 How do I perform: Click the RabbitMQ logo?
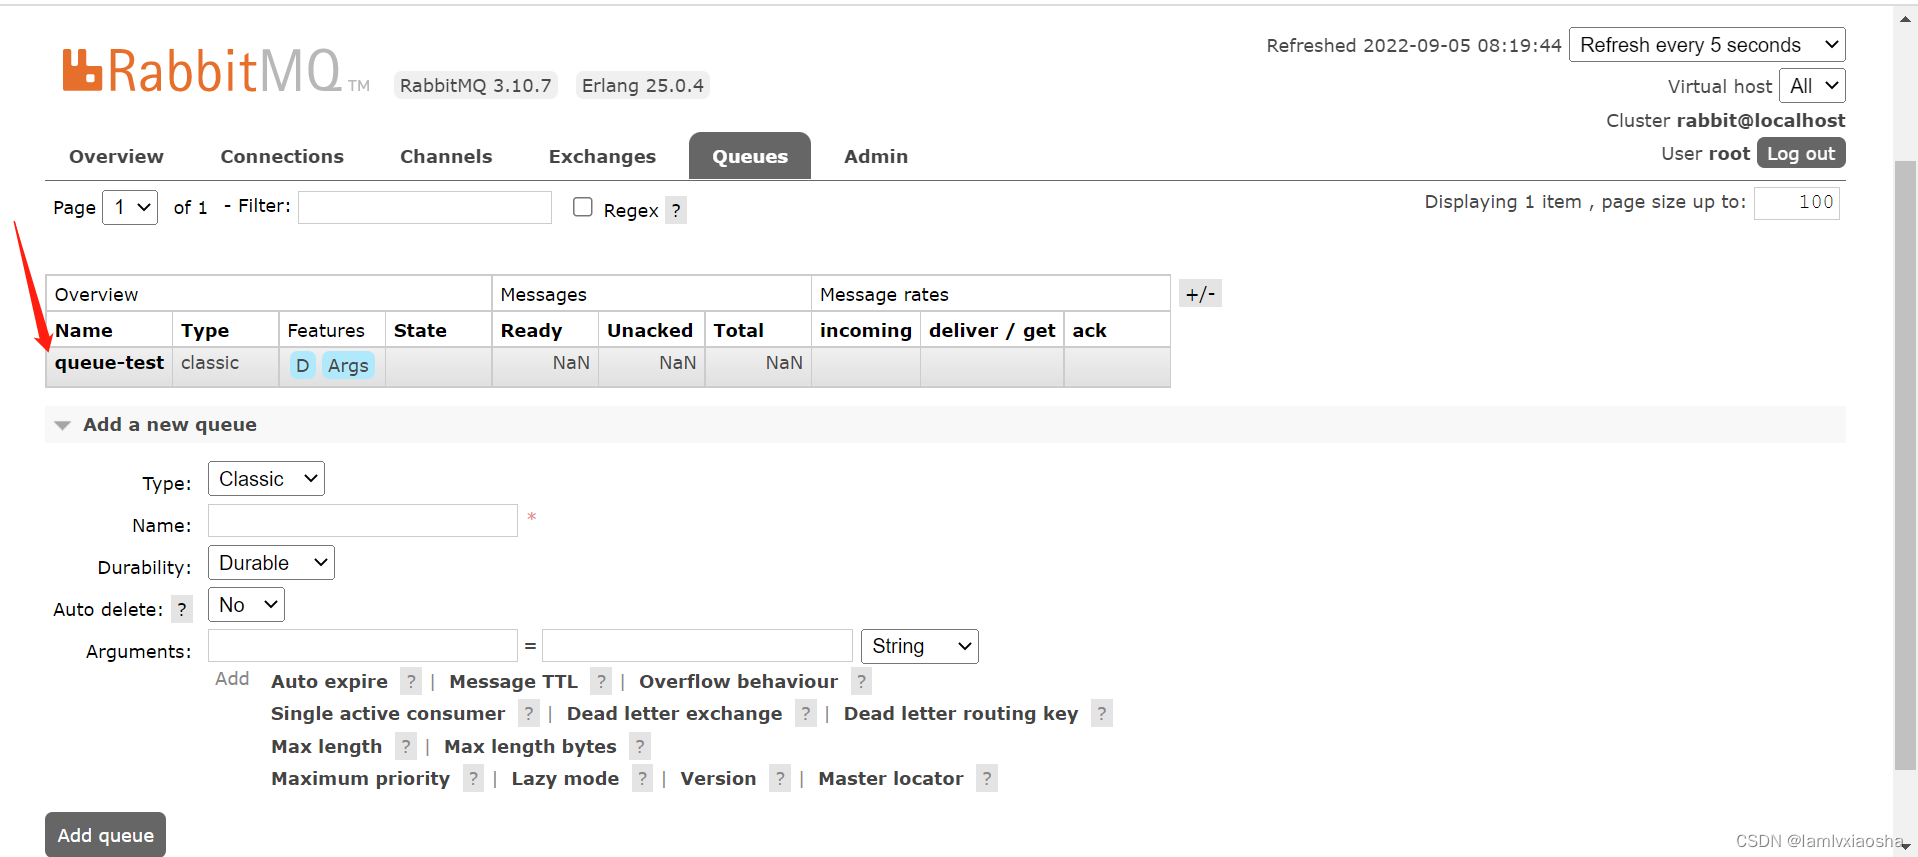[215, 71]
